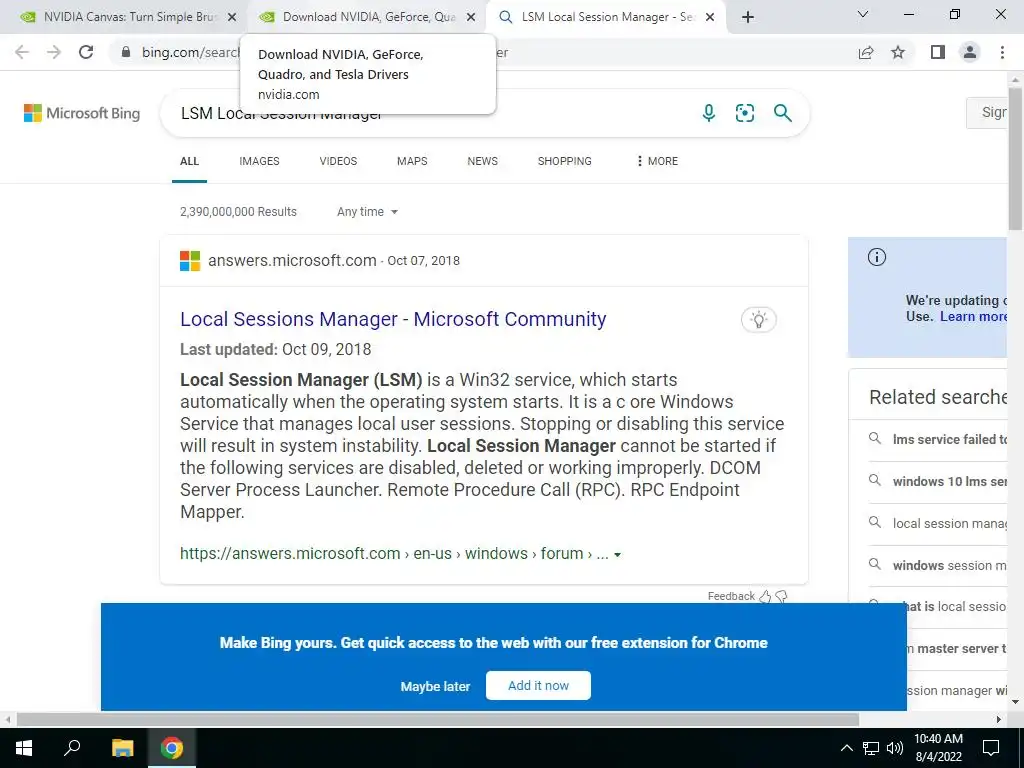Click the padlock site info icon
1024x768 pixels.
126,52
